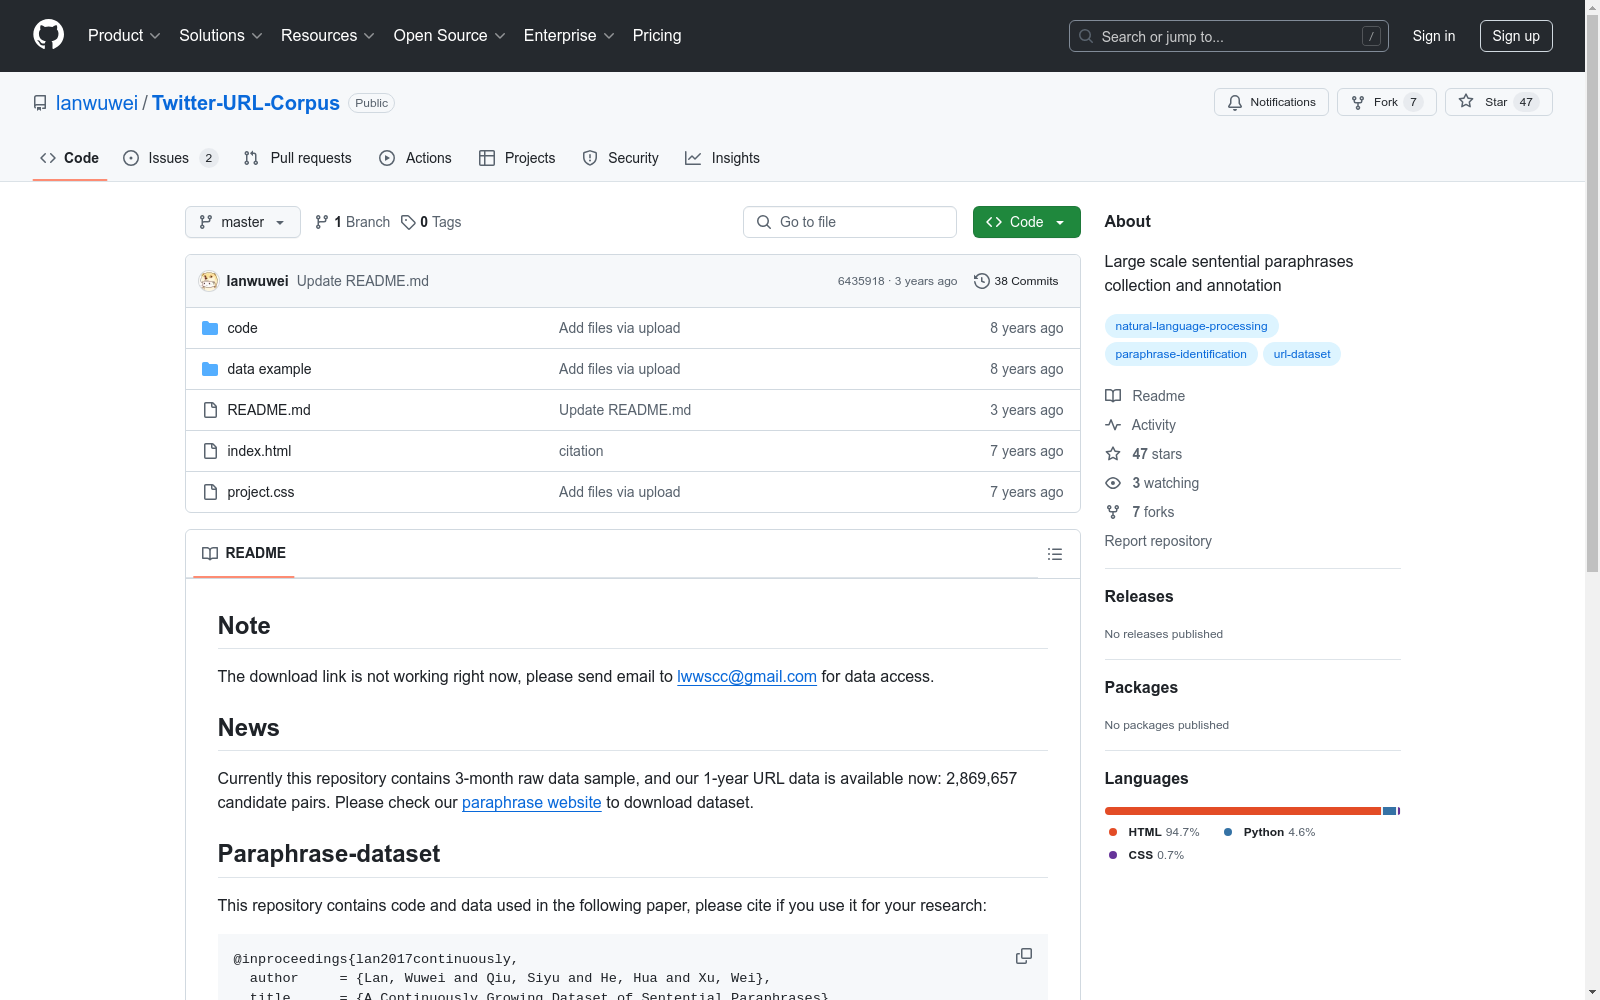Click the CSS purple language dot
Image resolution: width=1600 pixels, height=1000 pixels.
point(1113,855)
